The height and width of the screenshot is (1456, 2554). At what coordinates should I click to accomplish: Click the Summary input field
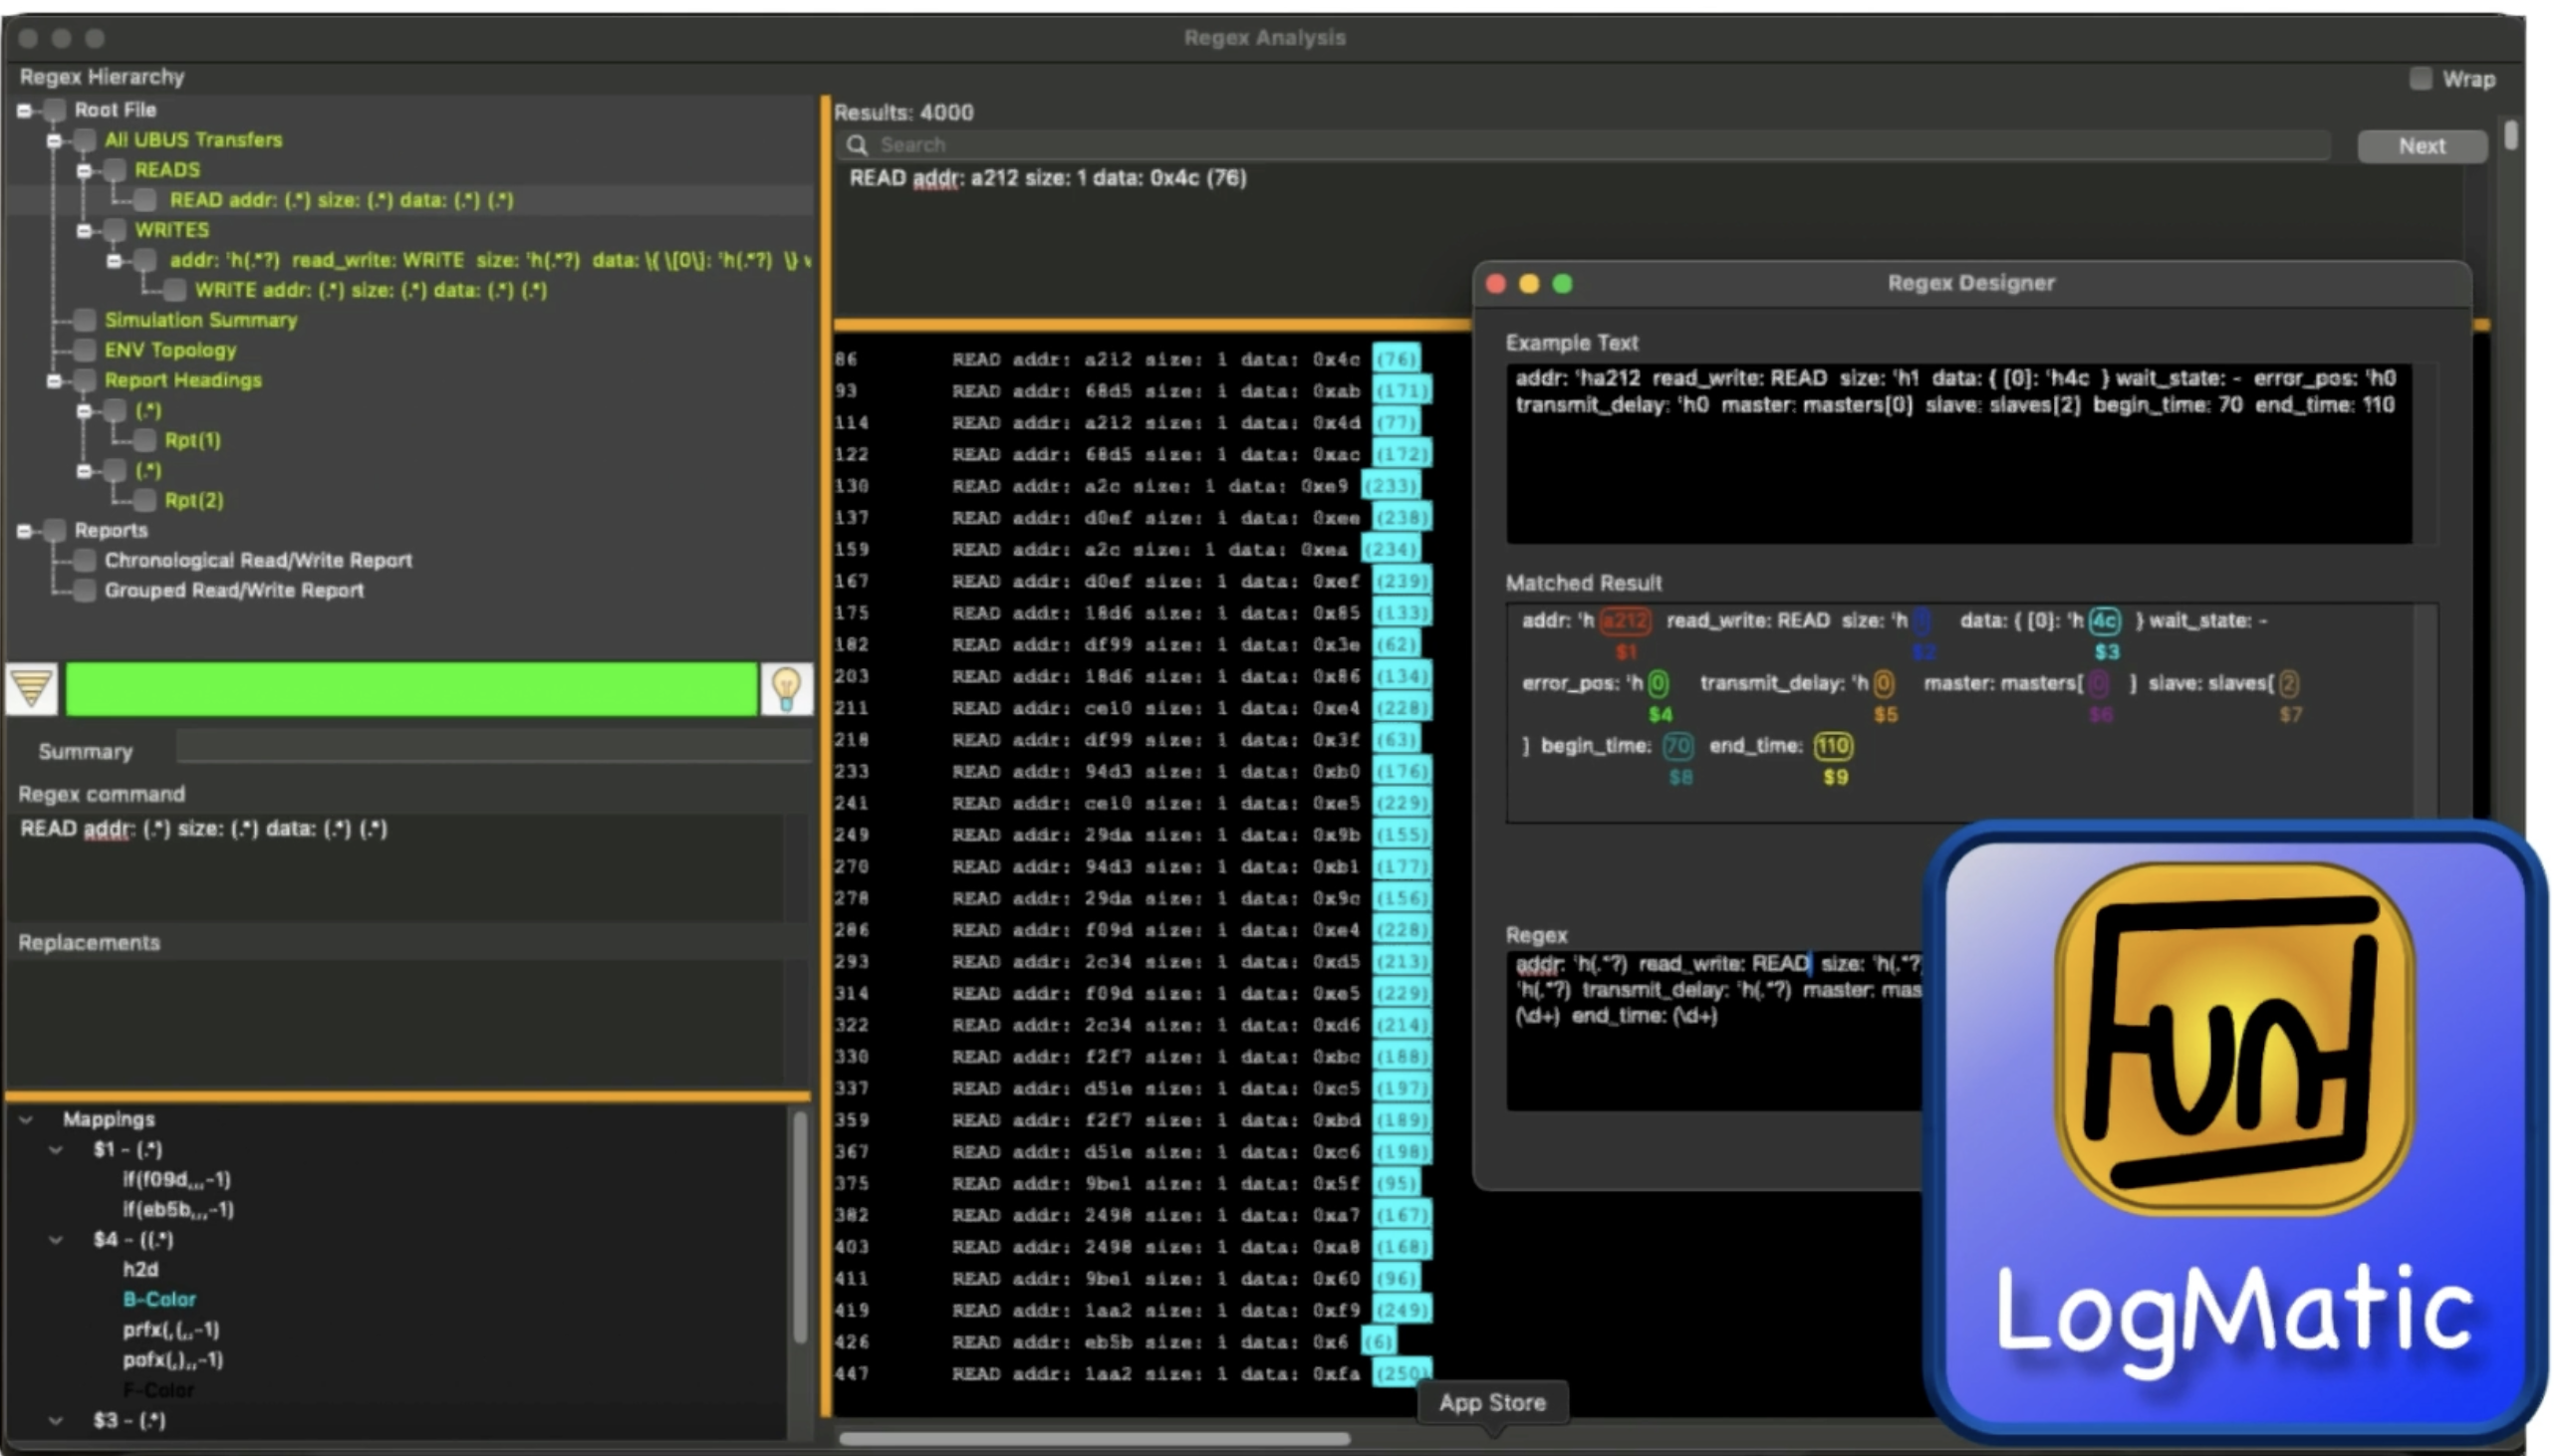(x=493, y=748)
